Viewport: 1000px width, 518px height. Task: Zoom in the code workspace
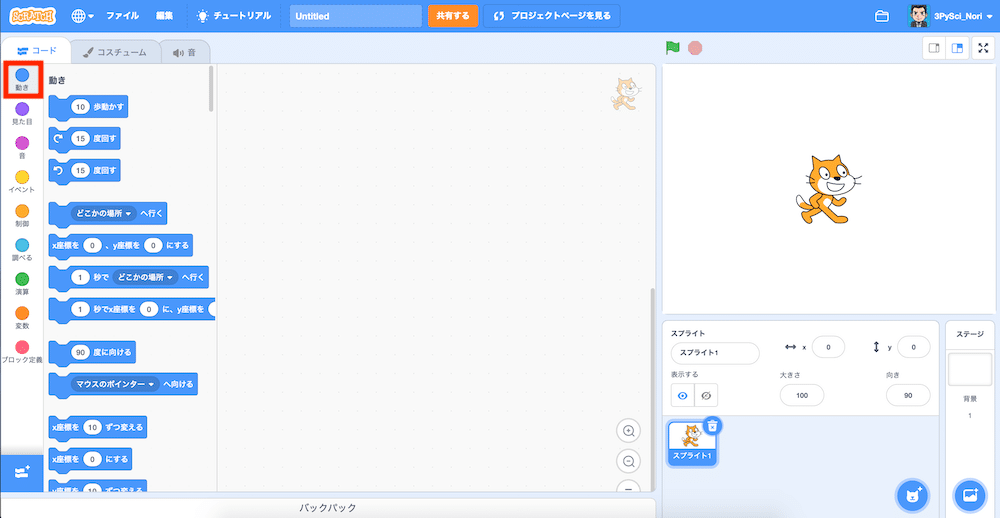coord(628,431)
